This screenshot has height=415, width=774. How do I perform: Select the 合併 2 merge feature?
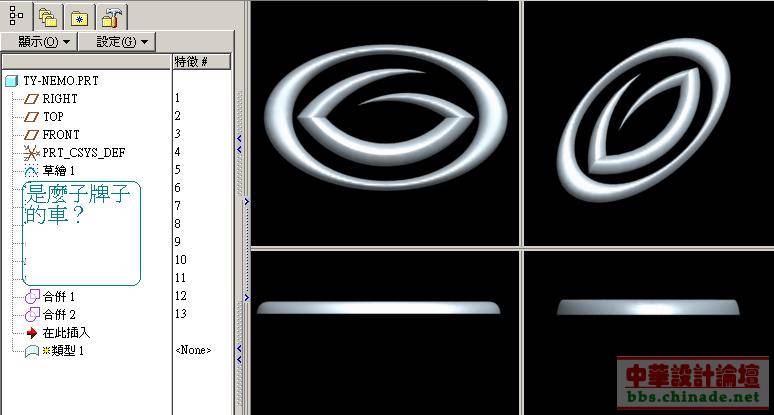click(59, 315)
